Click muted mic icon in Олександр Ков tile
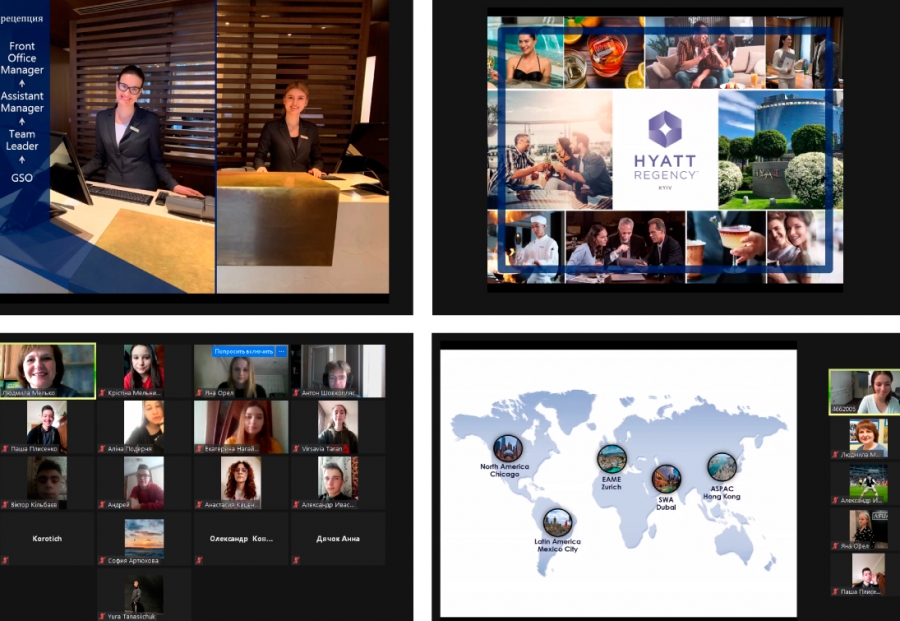Image resolution: width=900 pixels, height=621 pixels. [x=199, y=560]
